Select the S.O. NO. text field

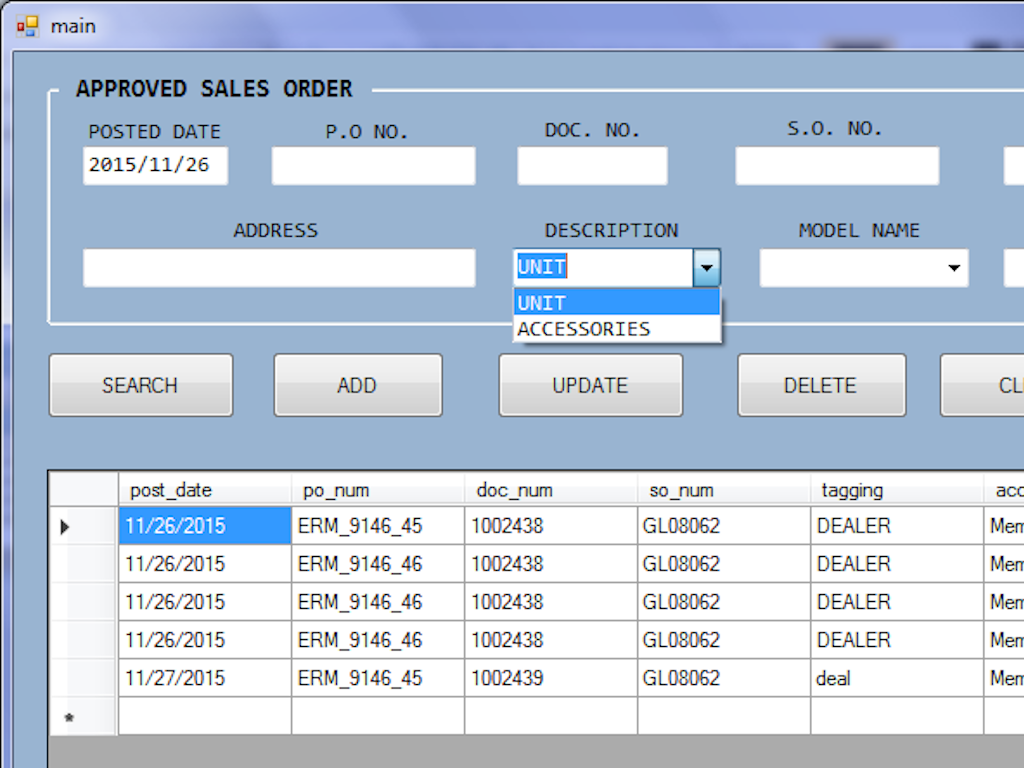point(837,166)
